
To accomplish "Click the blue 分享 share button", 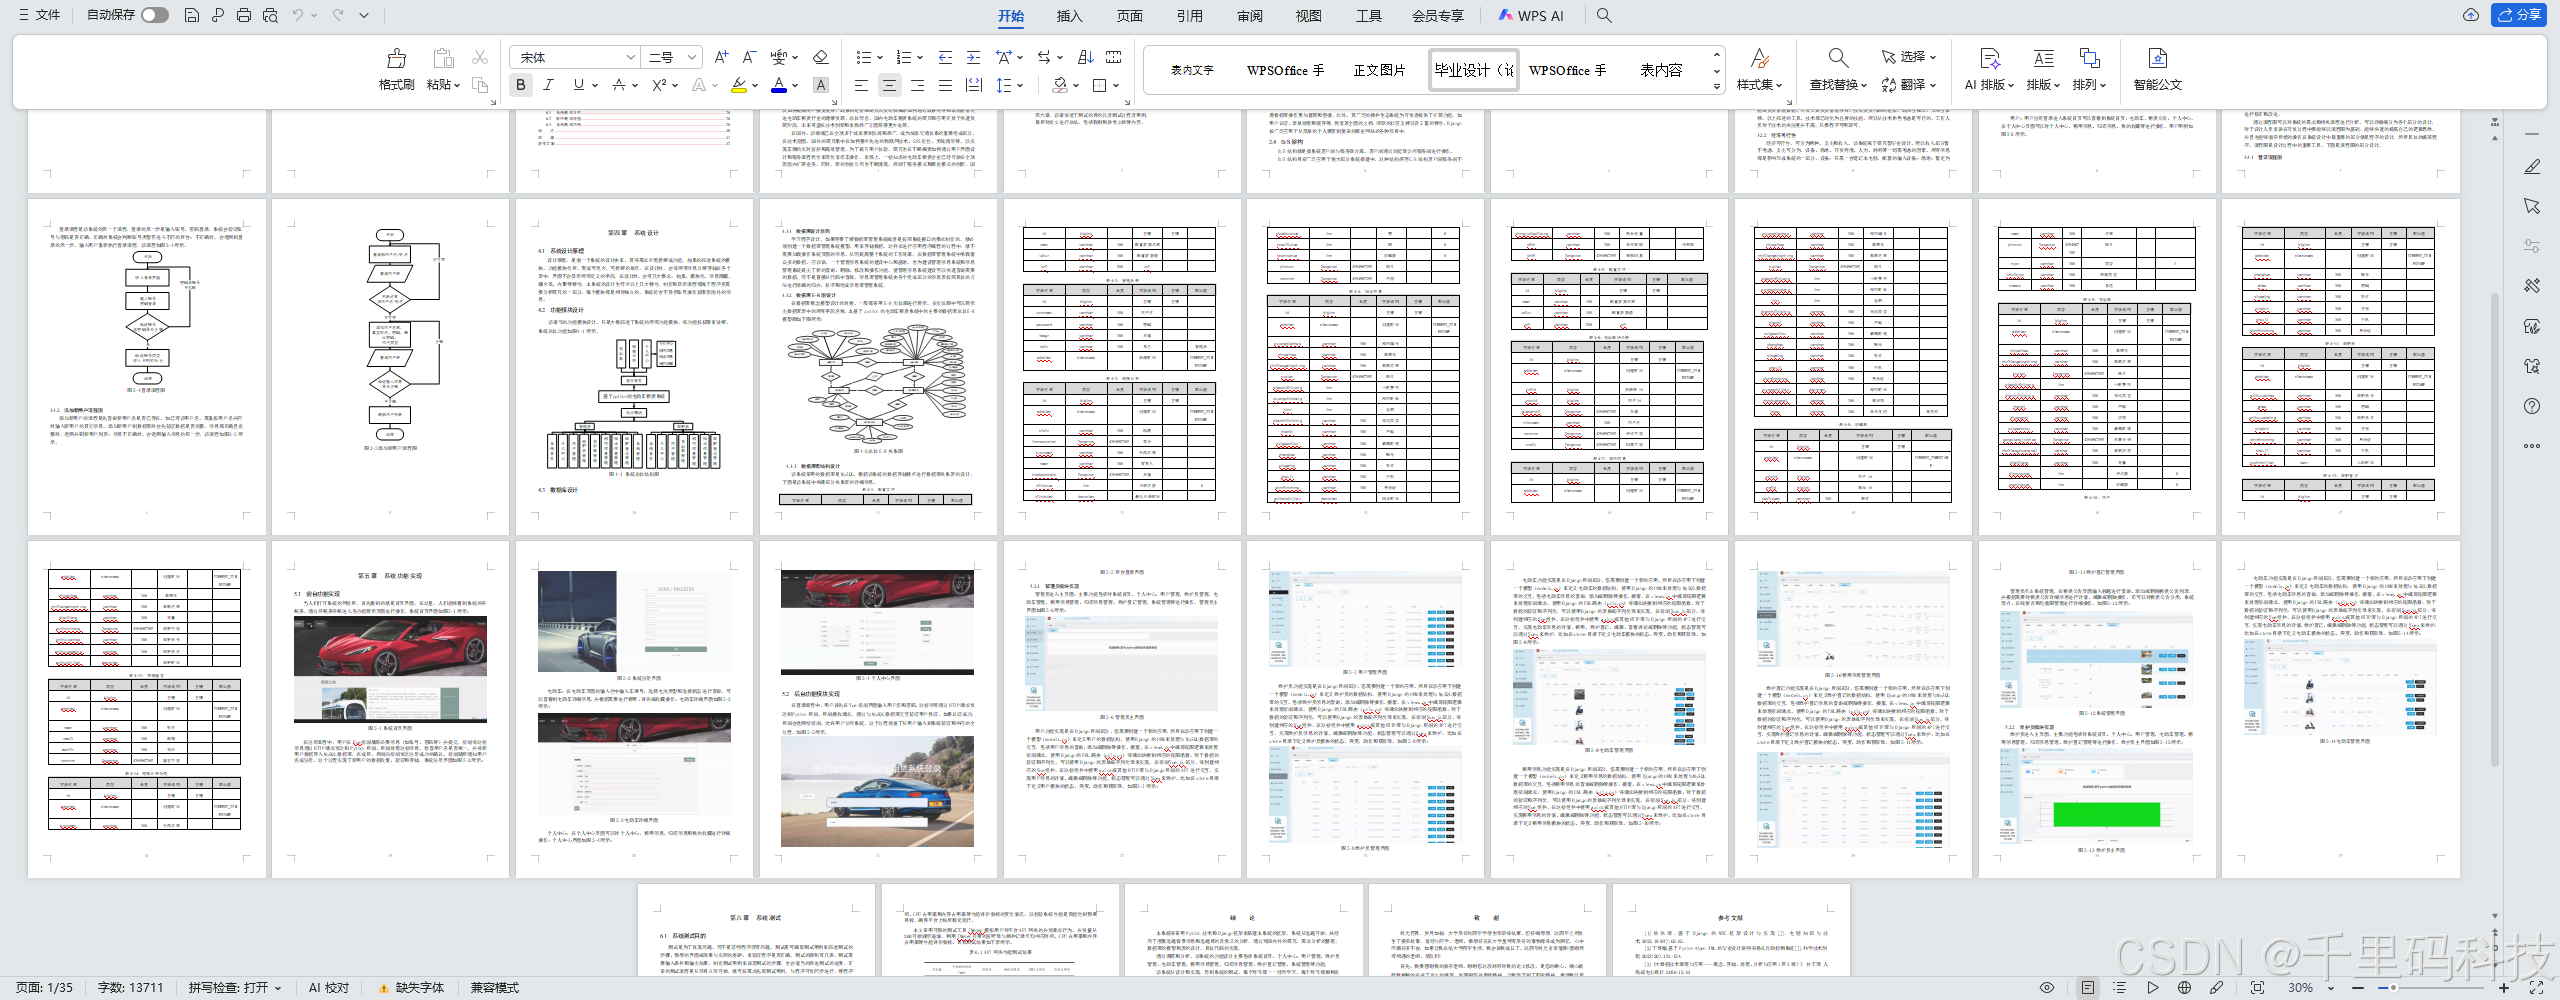I will pos(2518,15).
